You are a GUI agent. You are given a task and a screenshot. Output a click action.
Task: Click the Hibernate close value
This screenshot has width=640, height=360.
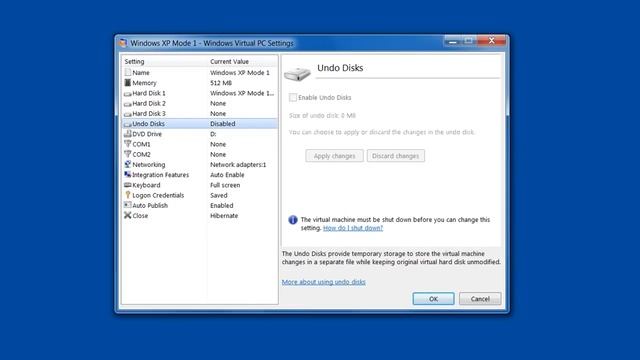(224, 216)
